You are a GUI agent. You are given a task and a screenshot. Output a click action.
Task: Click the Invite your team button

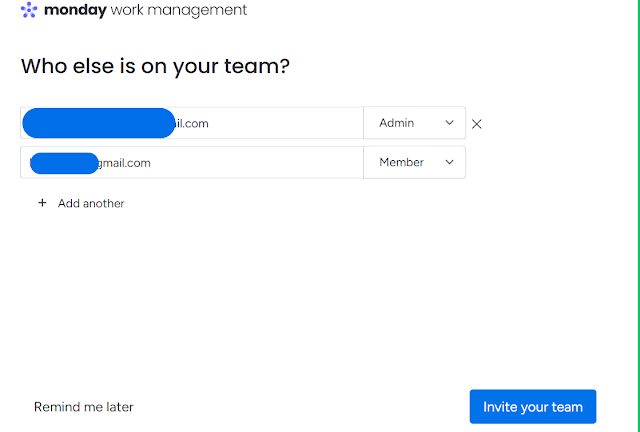(533, 407)
